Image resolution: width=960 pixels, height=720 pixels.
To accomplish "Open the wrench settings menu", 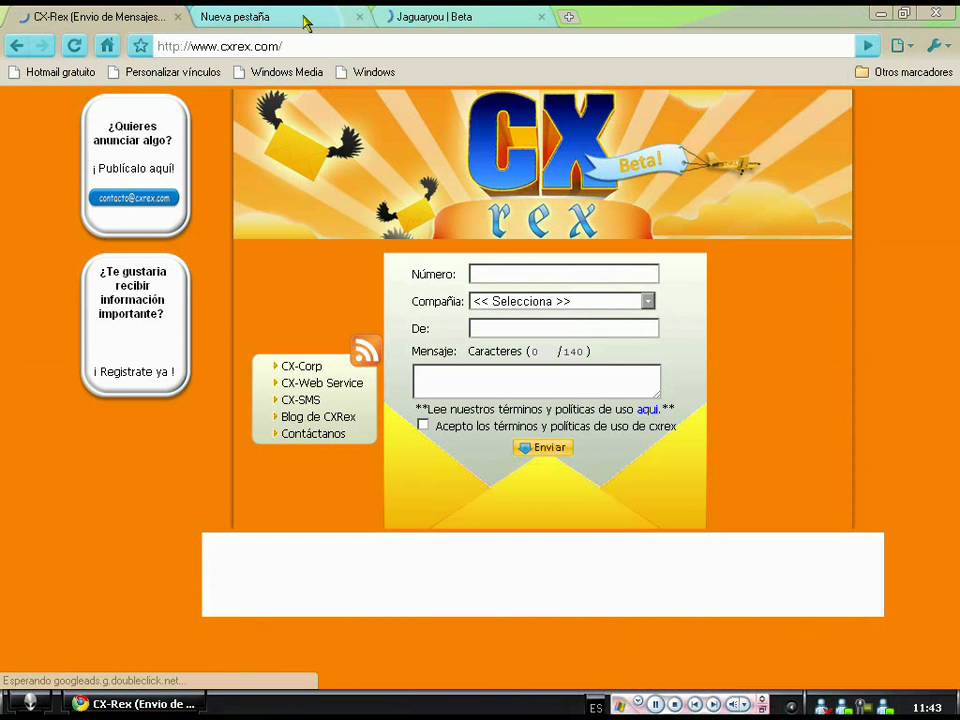I will tap(937, 45).
